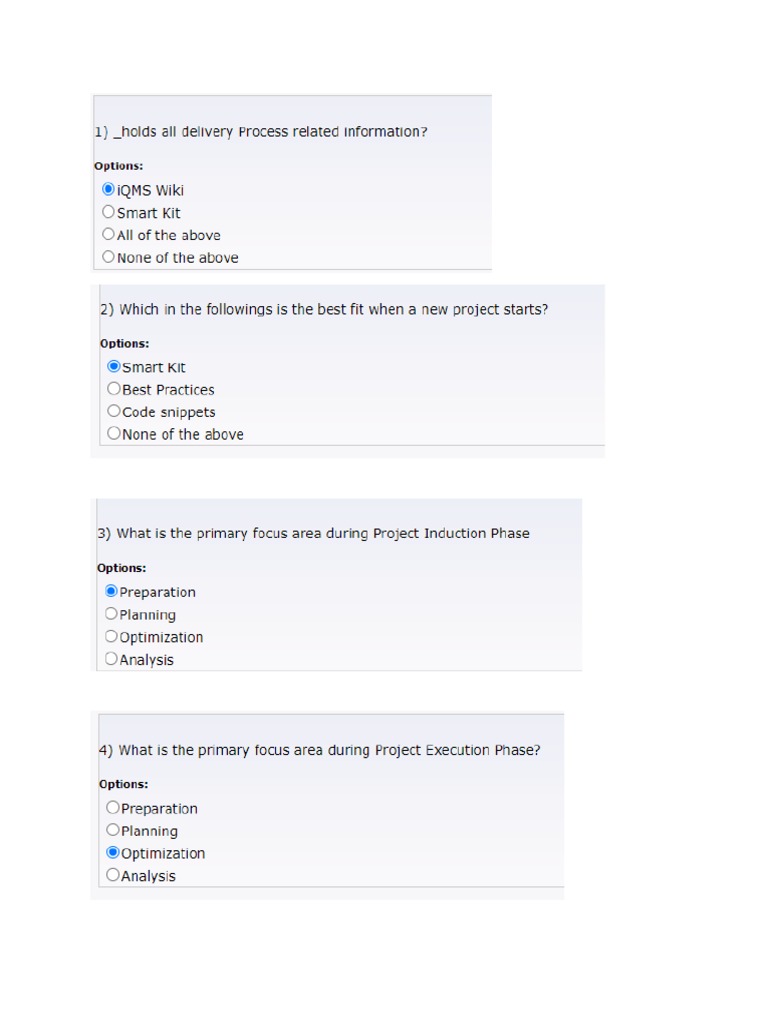
Task: Select Smart Kit for question 2
Action: (114, 366)
